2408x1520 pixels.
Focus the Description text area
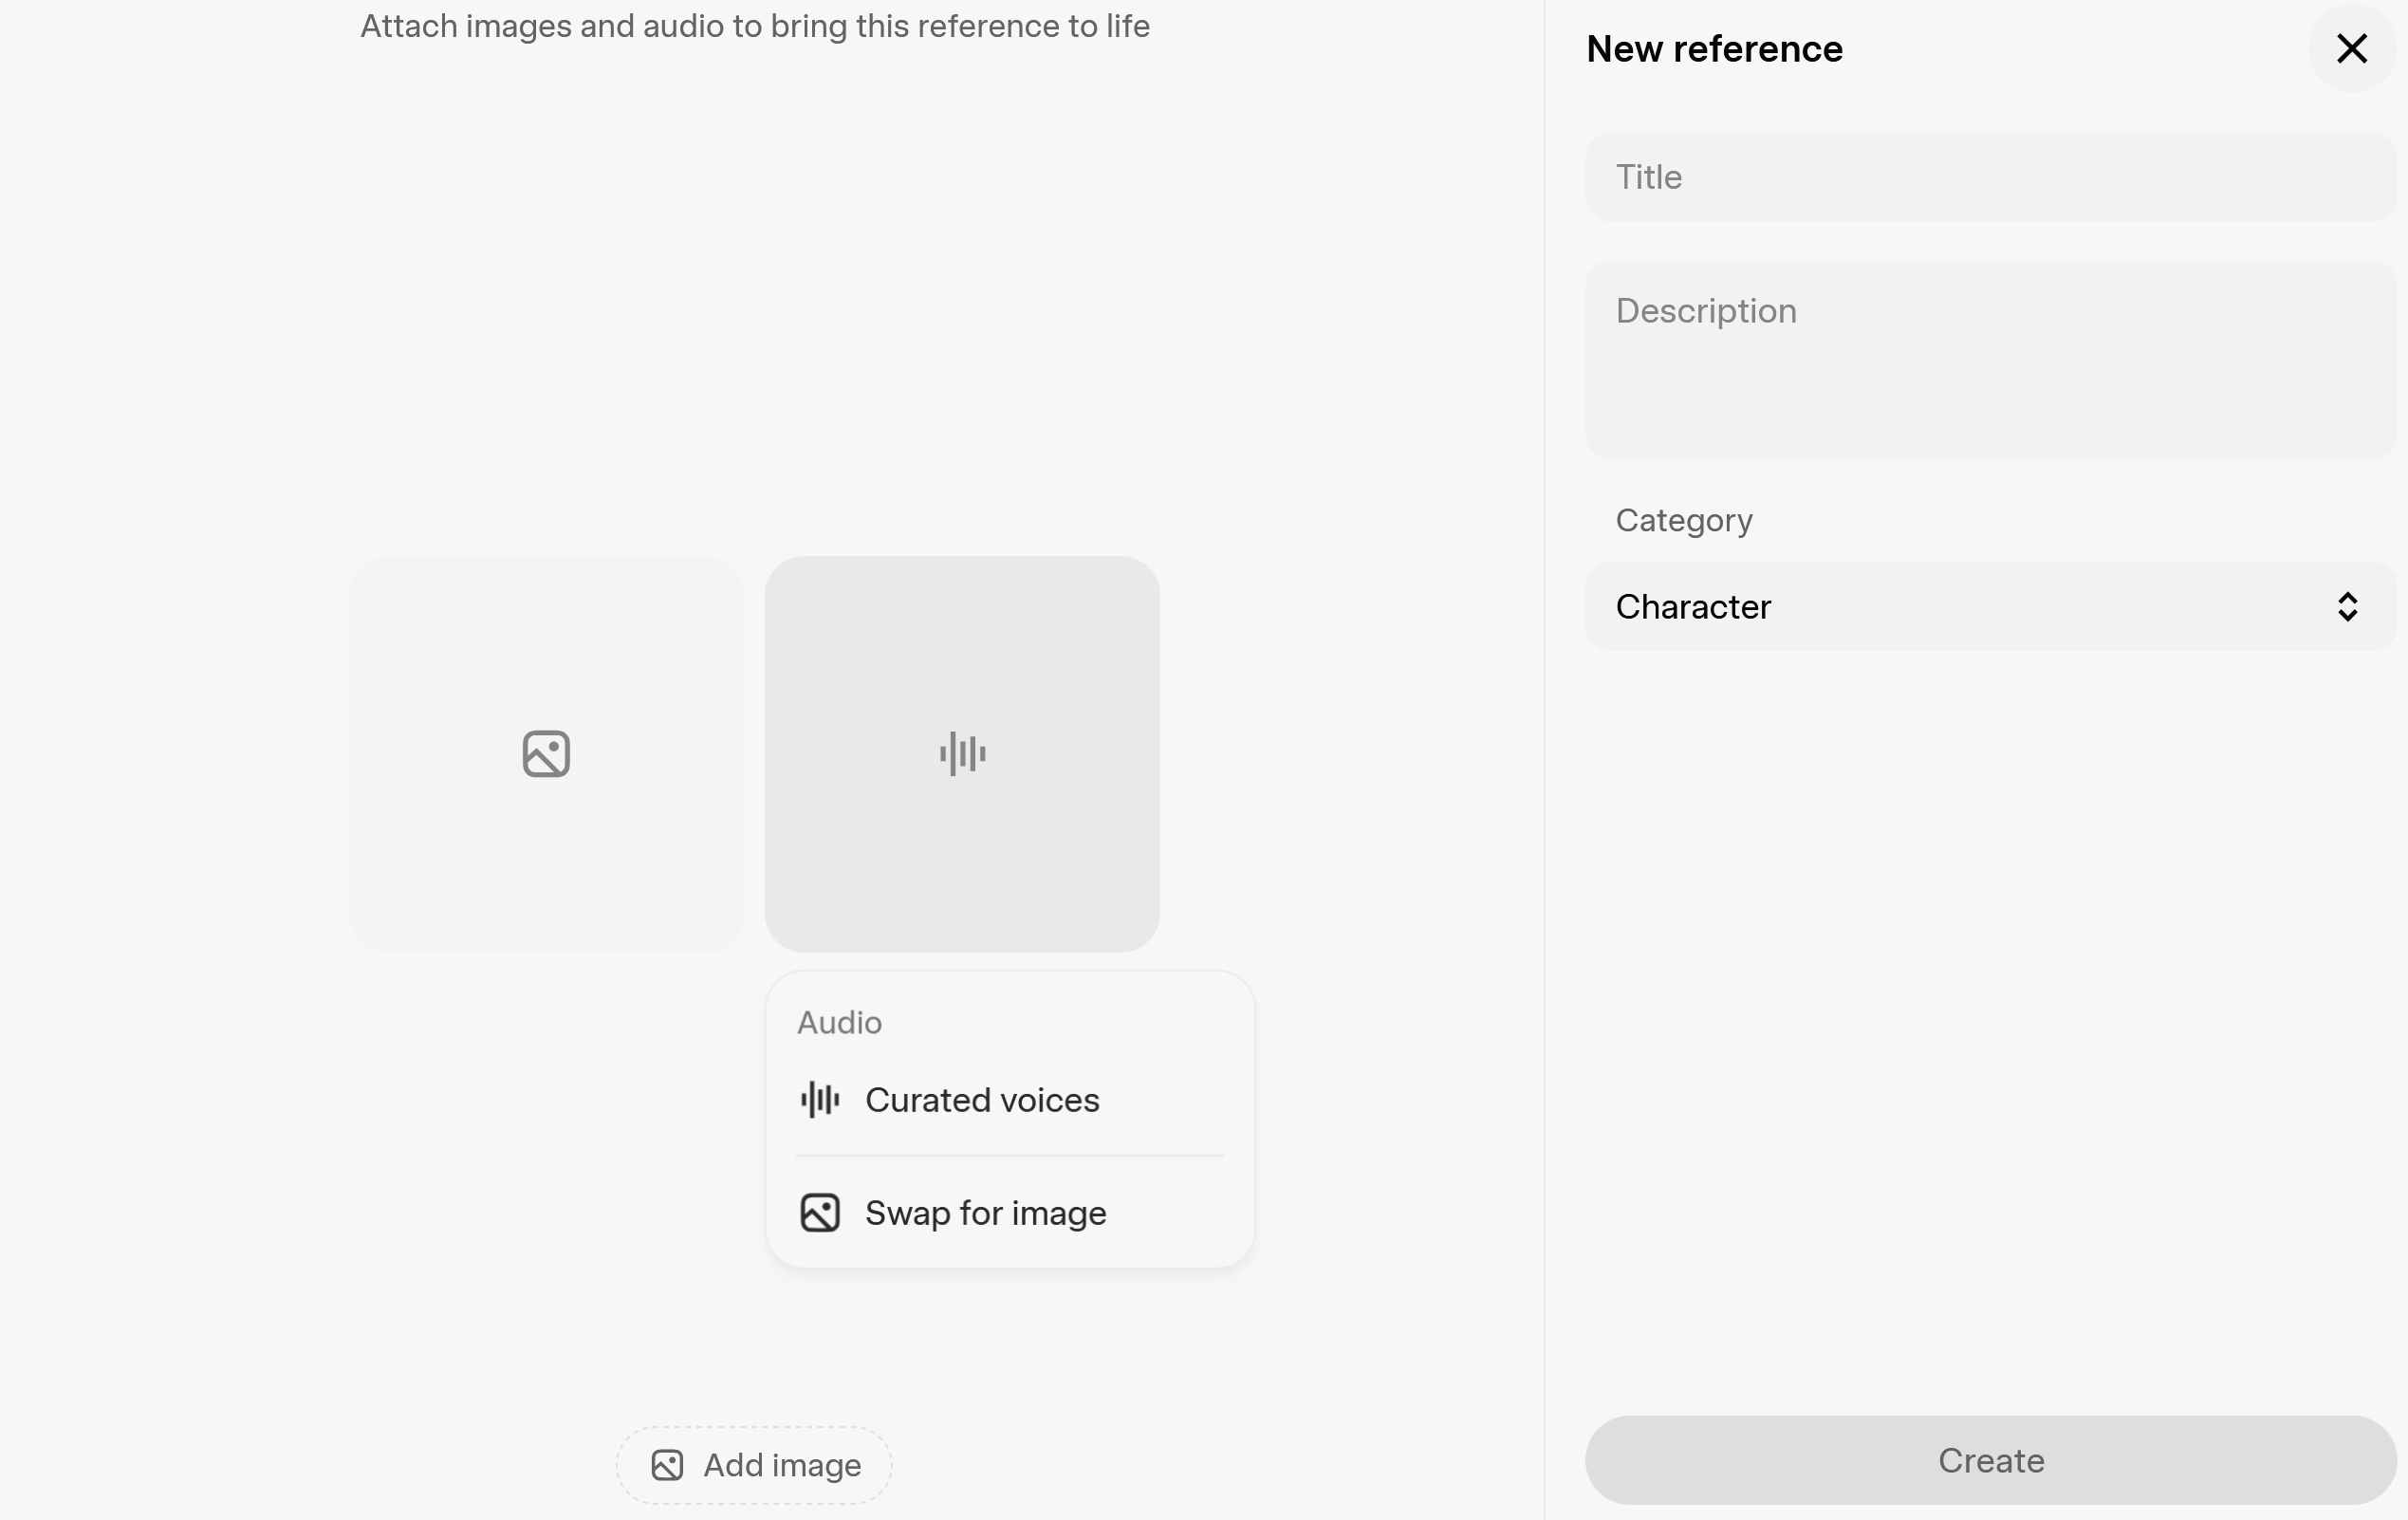point(1990,360)
